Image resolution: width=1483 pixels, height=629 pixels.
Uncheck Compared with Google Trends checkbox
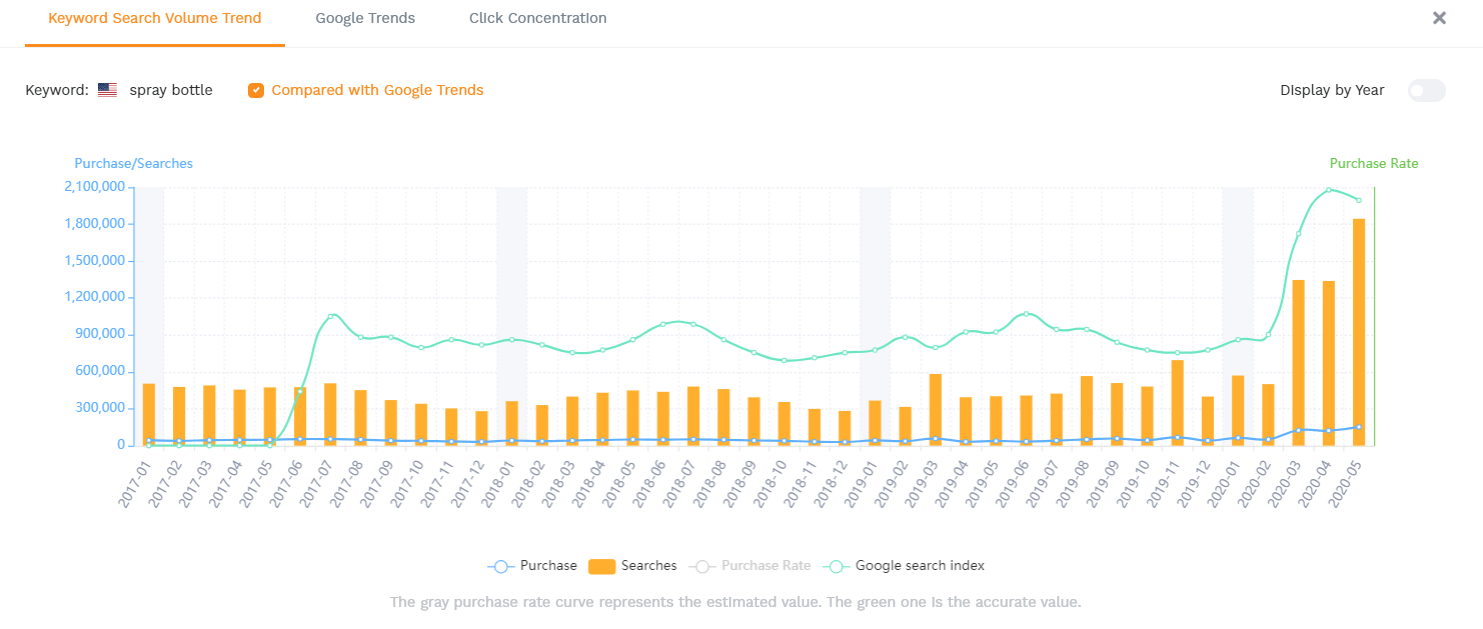click(x=256, y=90)
